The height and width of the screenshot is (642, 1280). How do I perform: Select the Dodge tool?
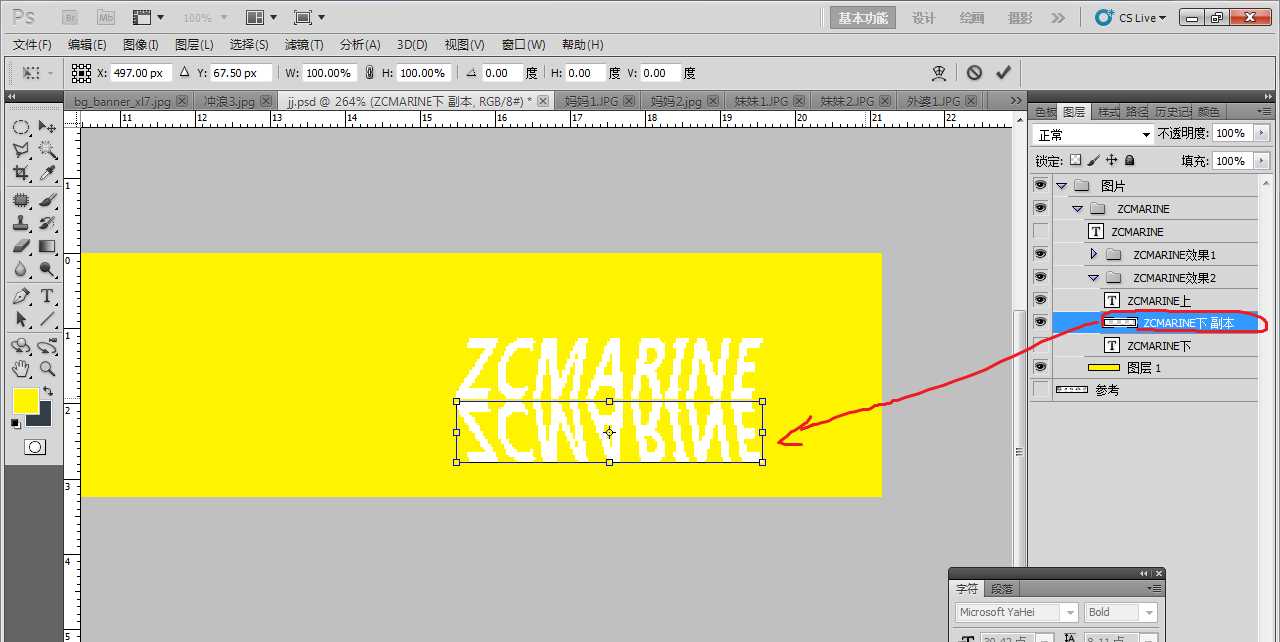pos(47,269)
